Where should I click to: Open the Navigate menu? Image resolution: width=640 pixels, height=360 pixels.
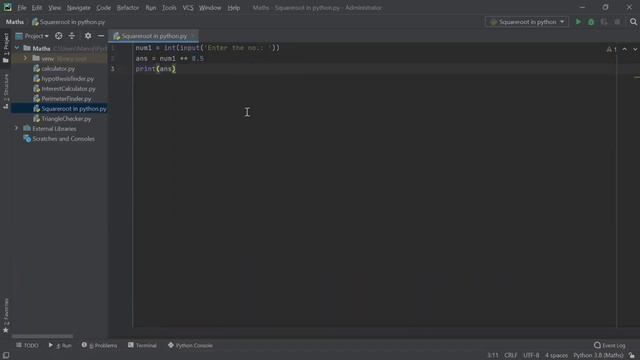click(x=79, y=8)
